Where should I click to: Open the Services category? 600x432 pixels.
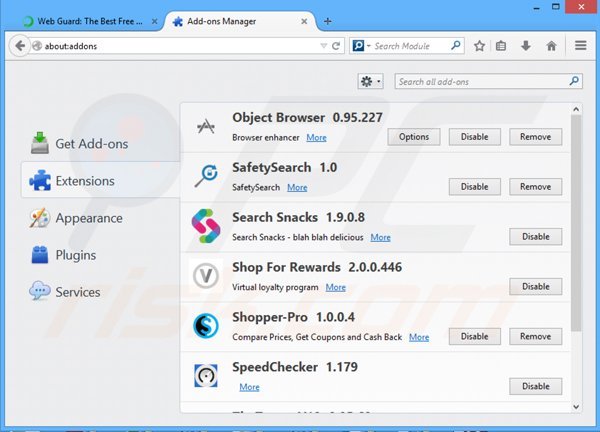pos(65,292)
